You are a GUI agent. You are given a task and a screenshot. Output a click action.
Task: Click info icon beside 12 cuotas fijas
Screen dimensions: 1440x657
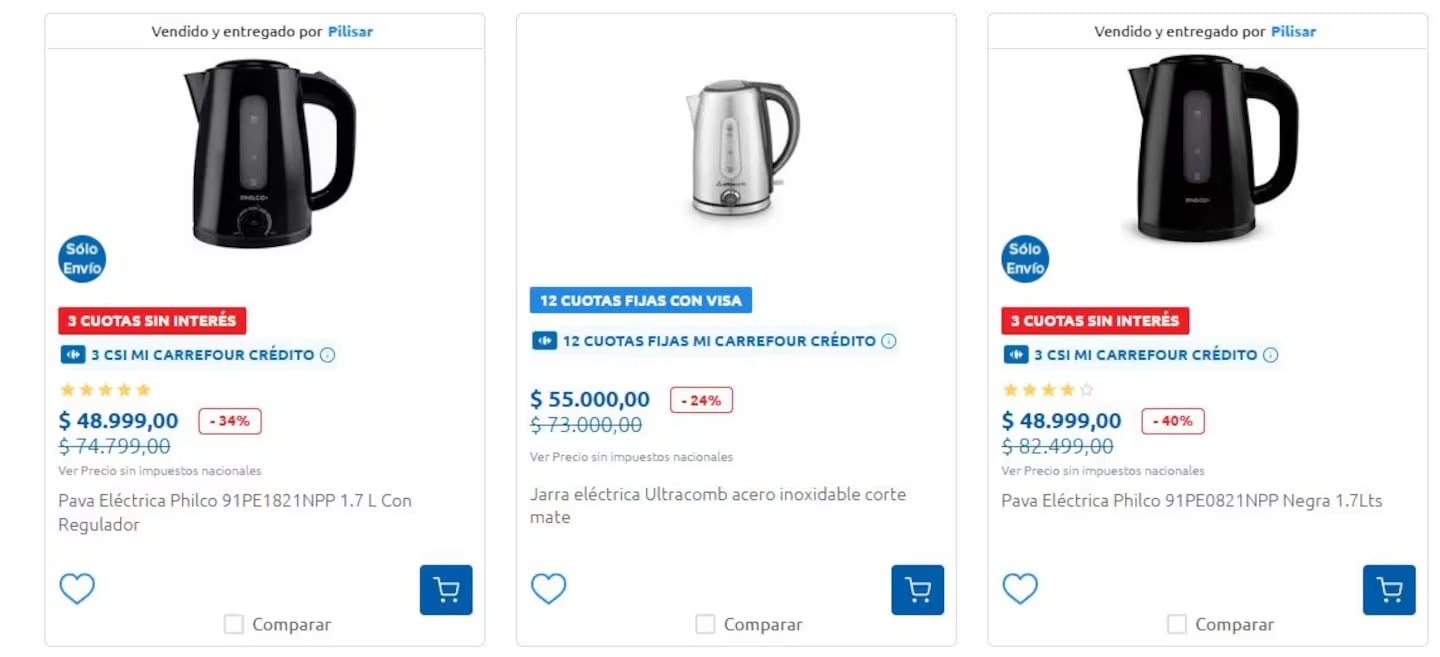(887, 340)
